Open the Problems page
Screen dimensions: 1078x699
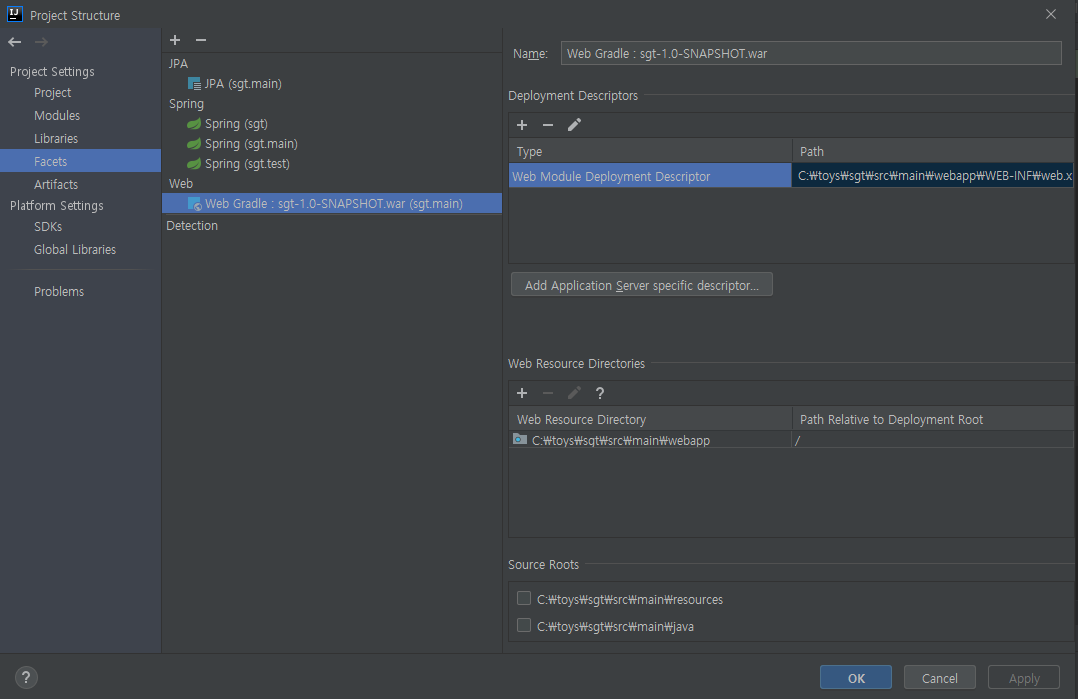(x=59, y=291)
